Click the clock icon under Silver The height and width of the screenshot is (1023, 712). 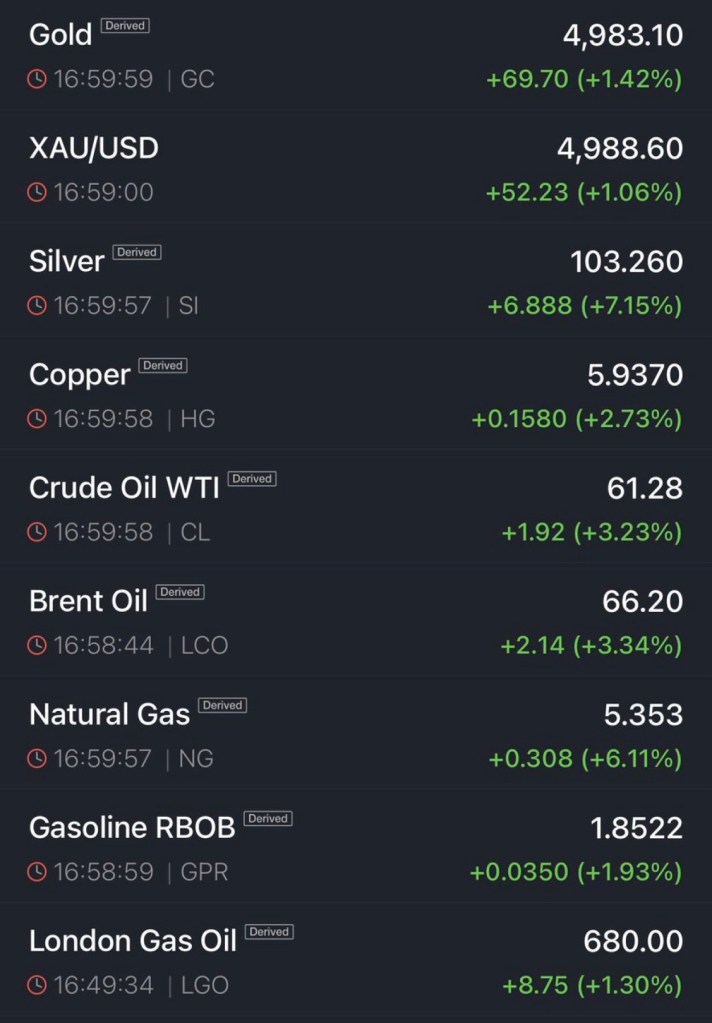click(37, 306)
